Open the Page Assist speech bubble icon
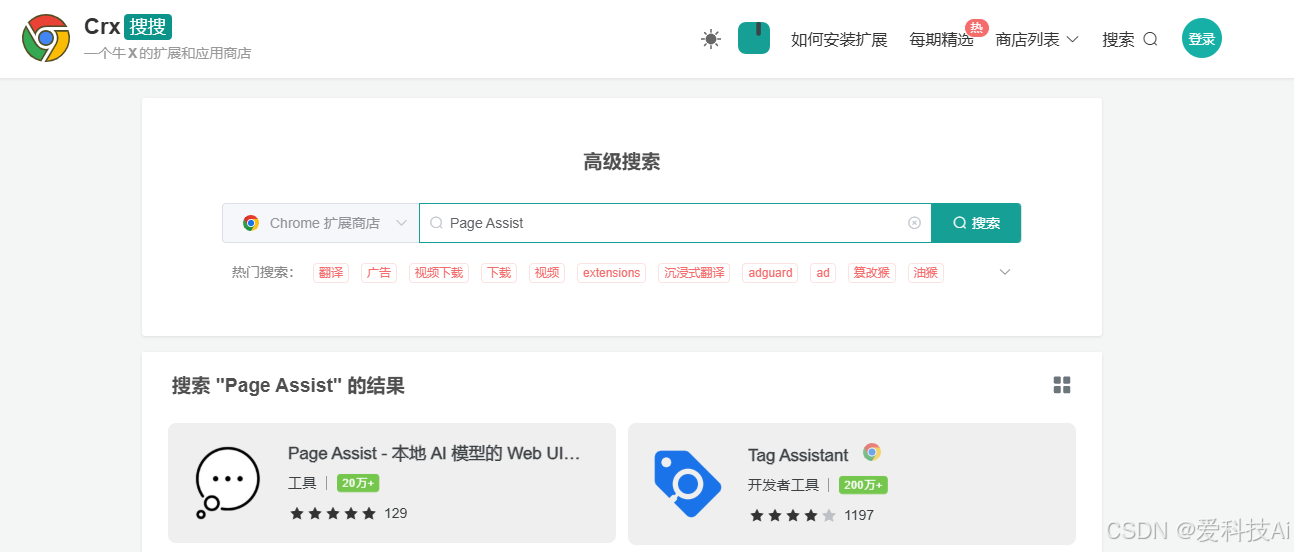The height and width of the screenshot is (552, 1294). click(227, 482)
